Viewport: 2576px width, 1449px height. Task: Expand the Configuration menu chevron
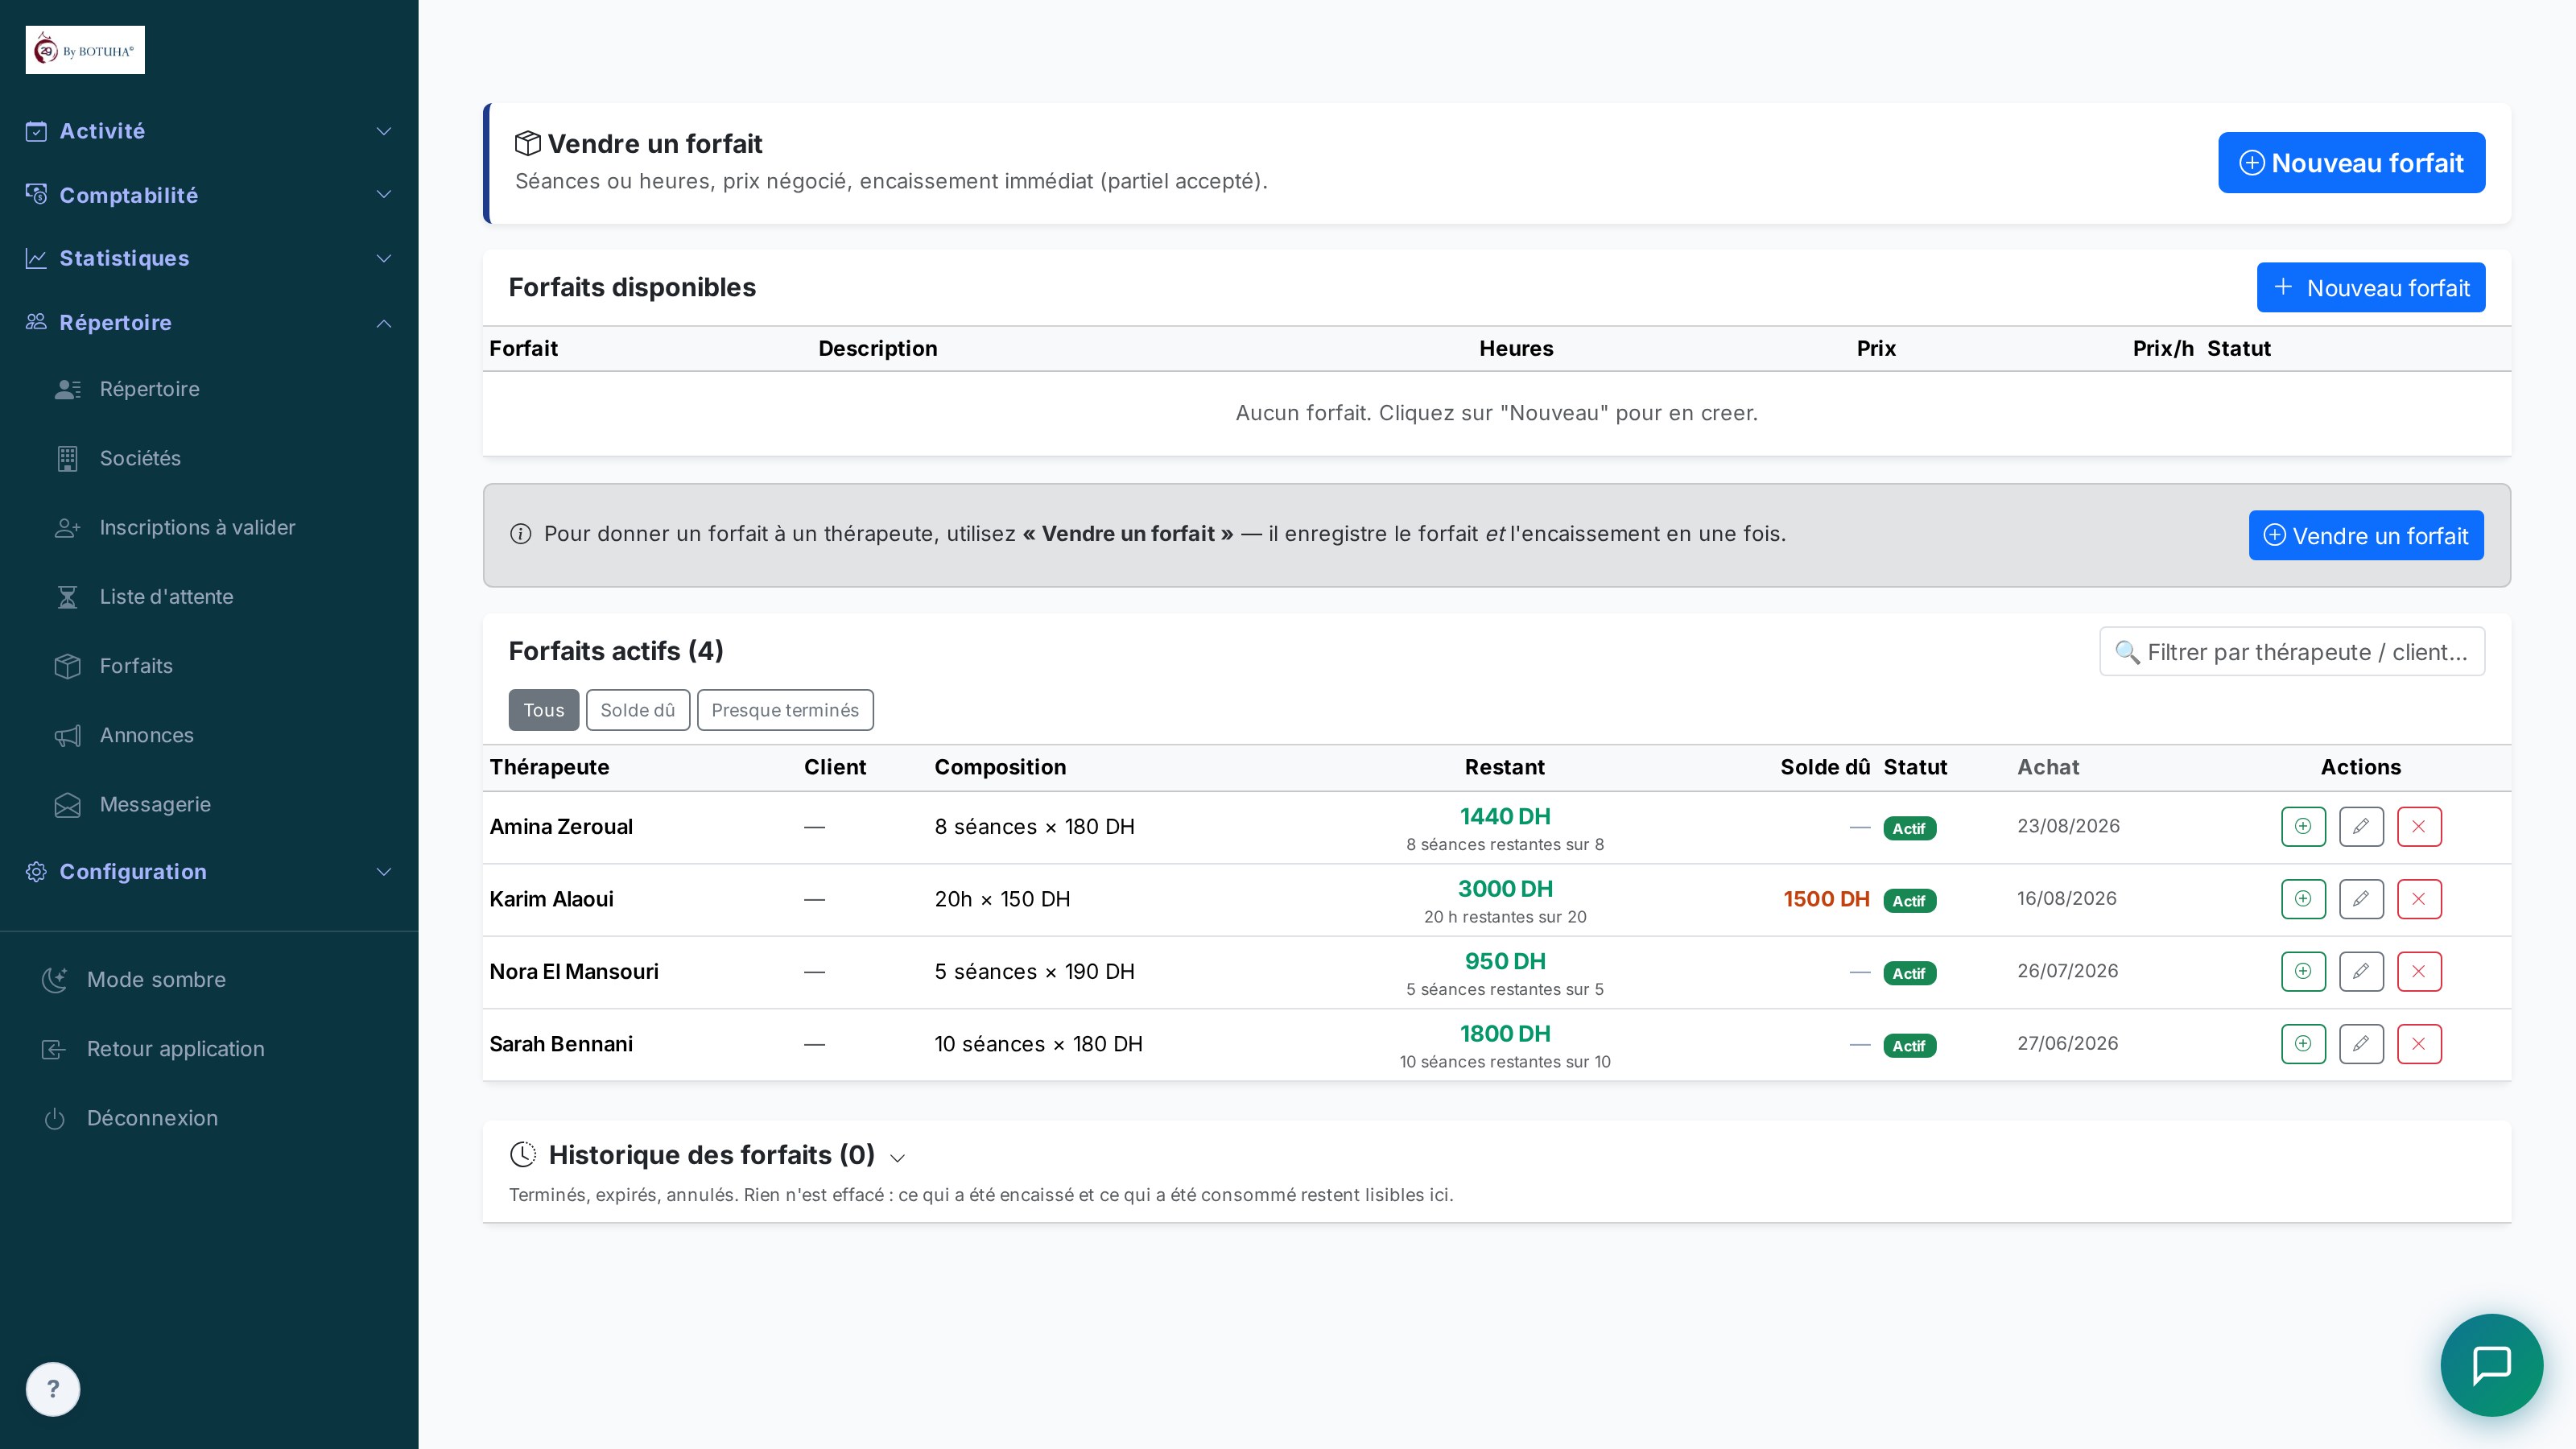click(384, 871)
